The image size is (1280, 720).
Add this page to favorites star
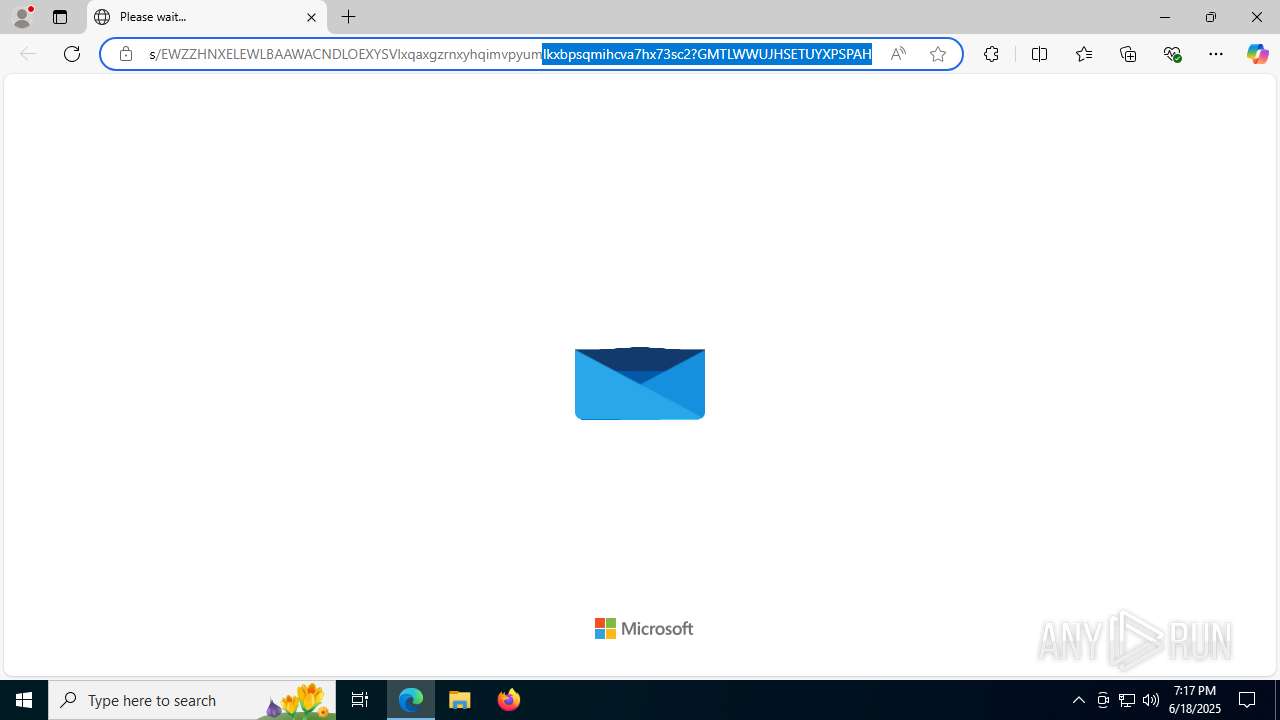(938, 54)
